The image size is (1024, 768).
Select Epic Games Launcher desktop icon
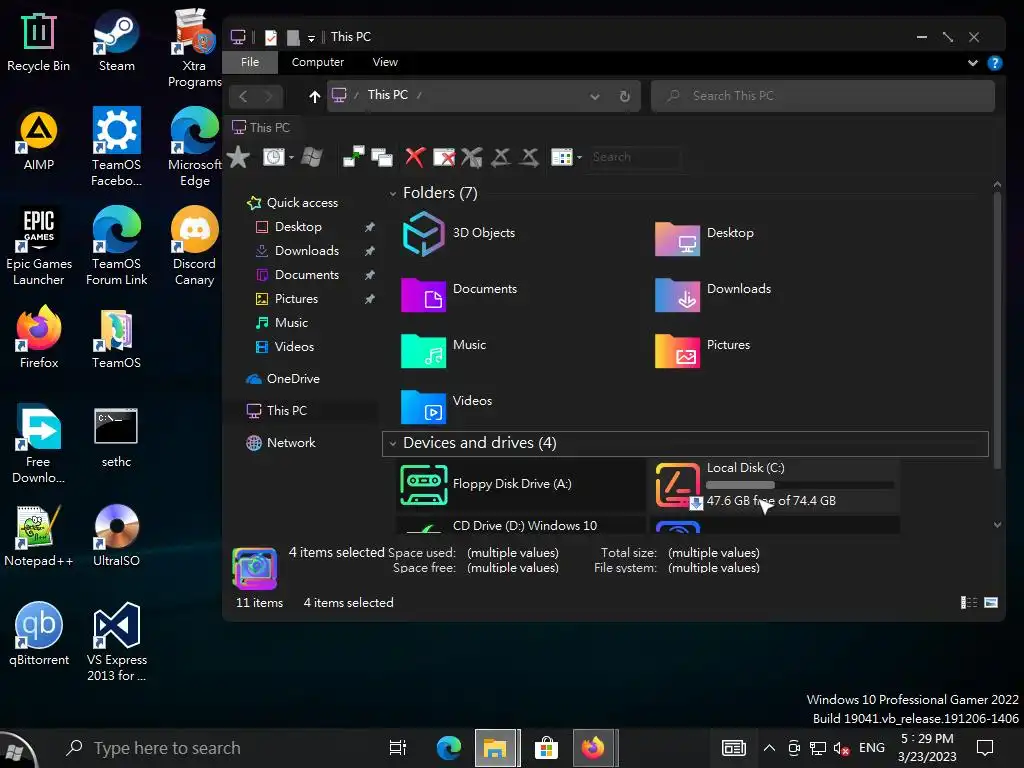click(39, 247)
